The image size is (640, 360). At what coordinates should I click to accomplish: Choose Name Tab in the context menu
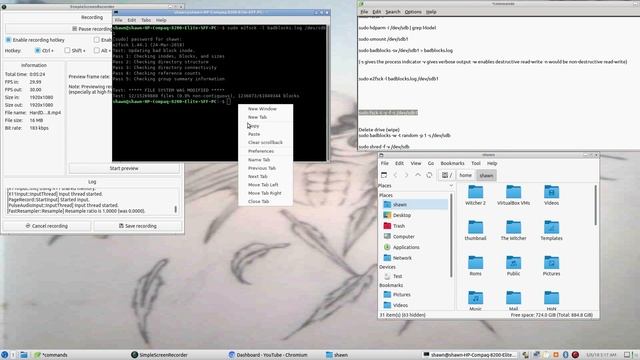click(x=265, y=160)
